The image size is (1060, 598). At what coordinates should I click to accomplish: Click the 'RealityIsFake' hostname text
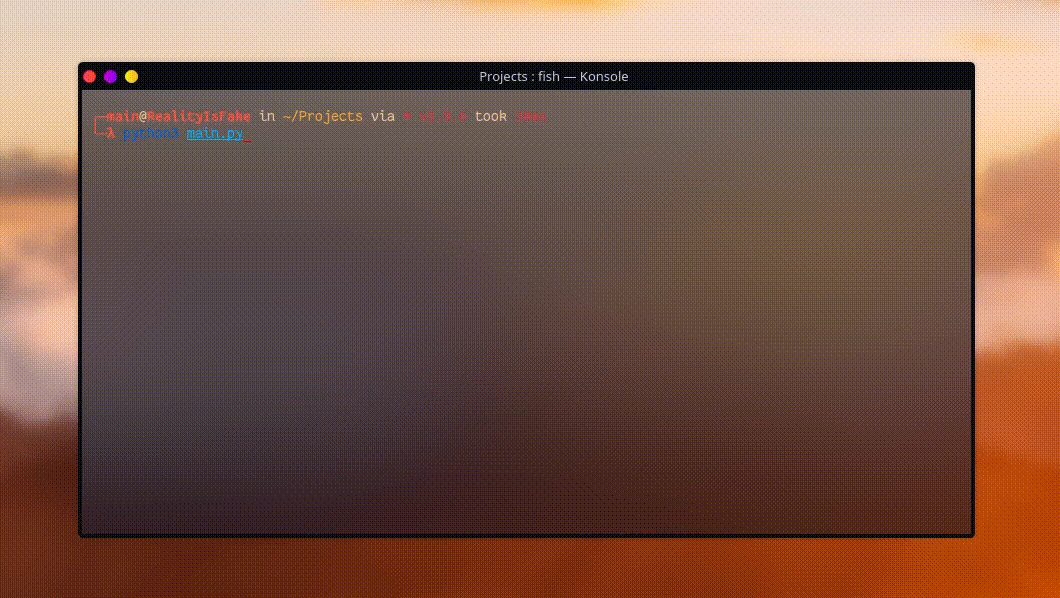click(199, 116)
